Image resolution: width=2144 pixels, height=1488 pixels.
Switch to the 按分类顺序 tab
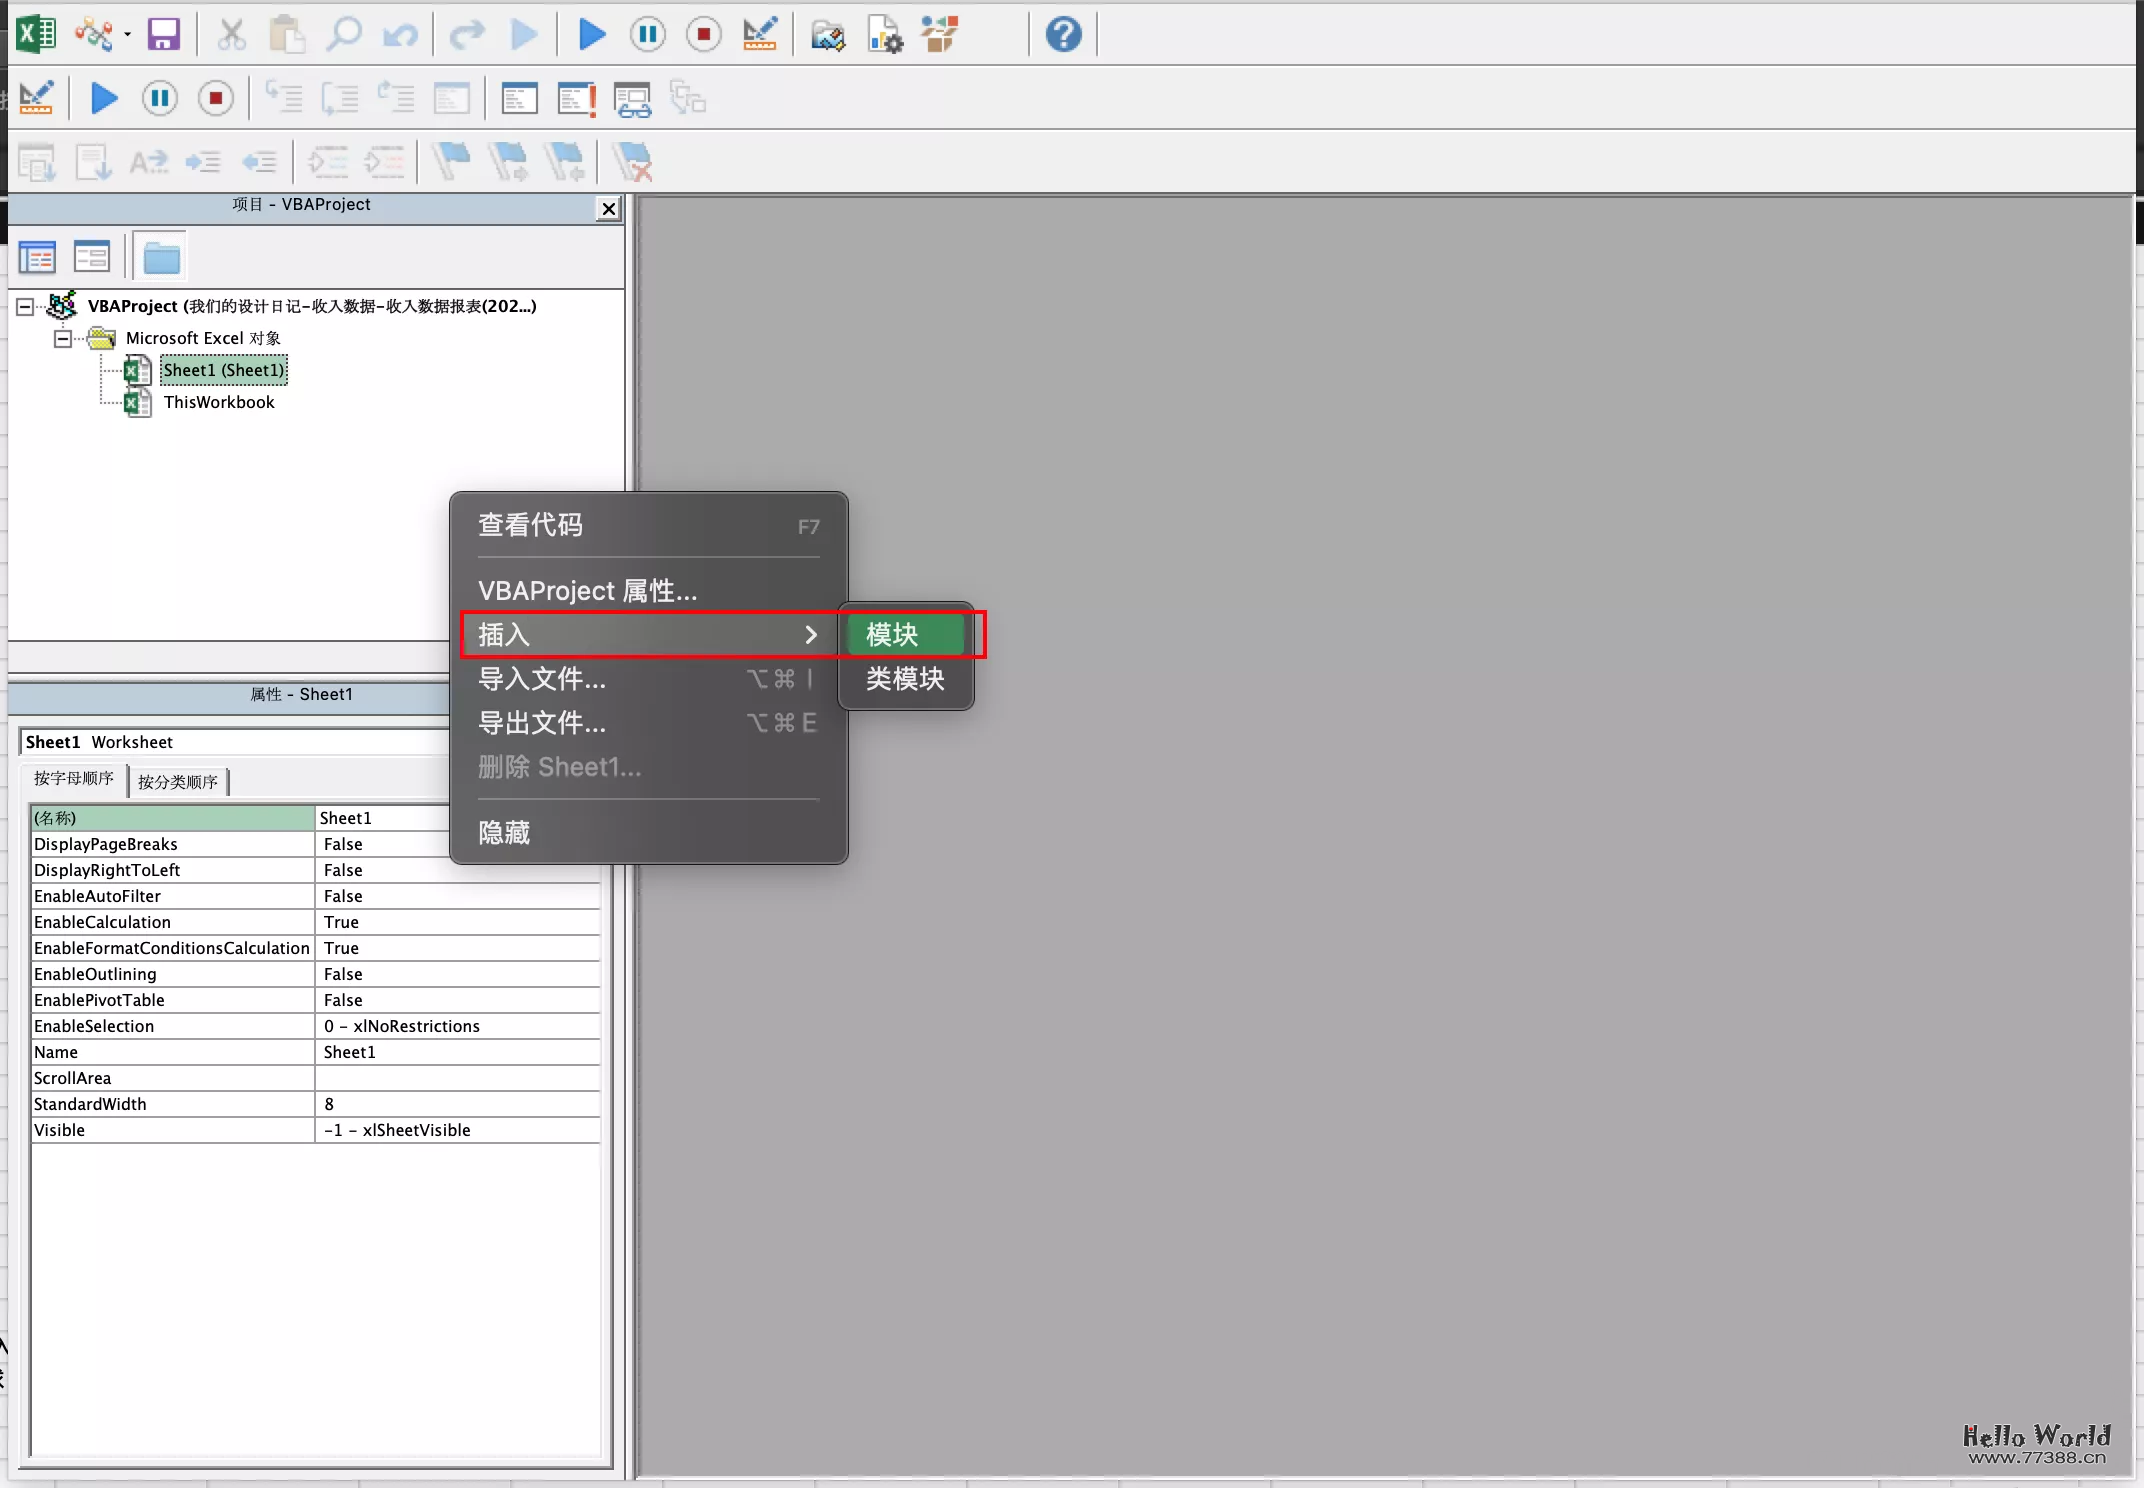pos(178,781)
